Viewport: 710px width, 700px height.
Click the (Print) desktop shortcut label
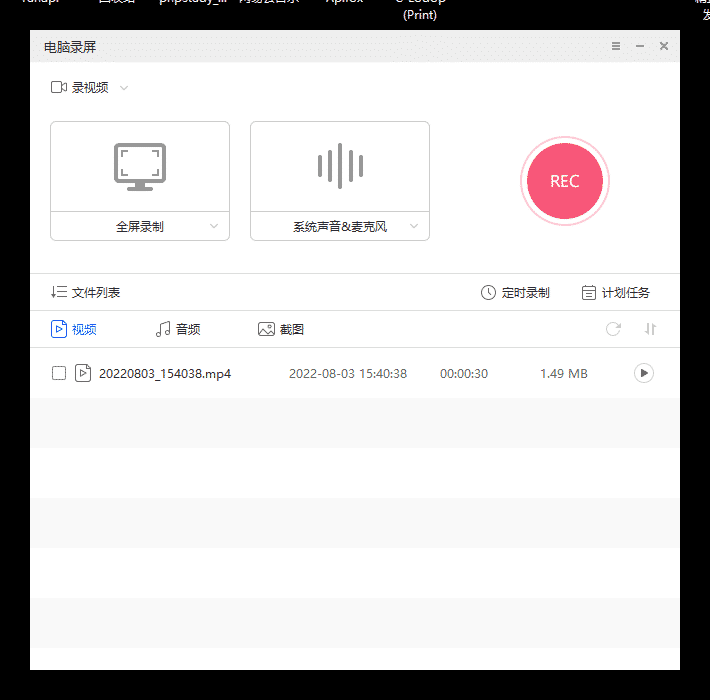(420, 15)
